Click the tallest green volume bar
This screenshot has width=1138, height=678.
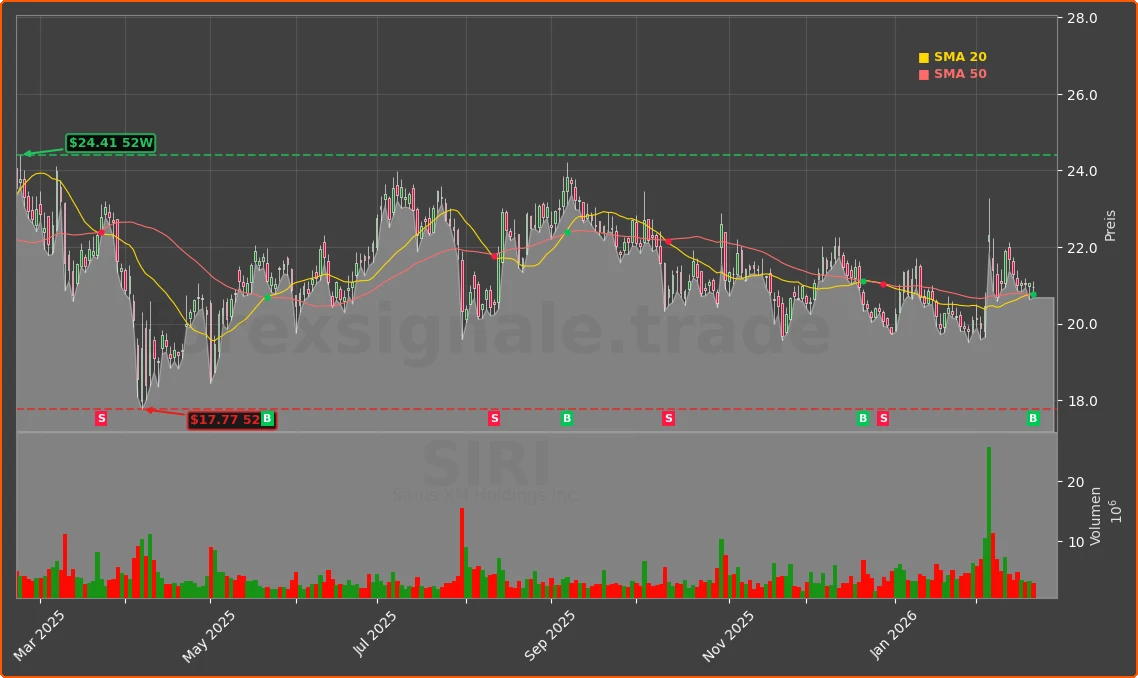click(989, 520)
